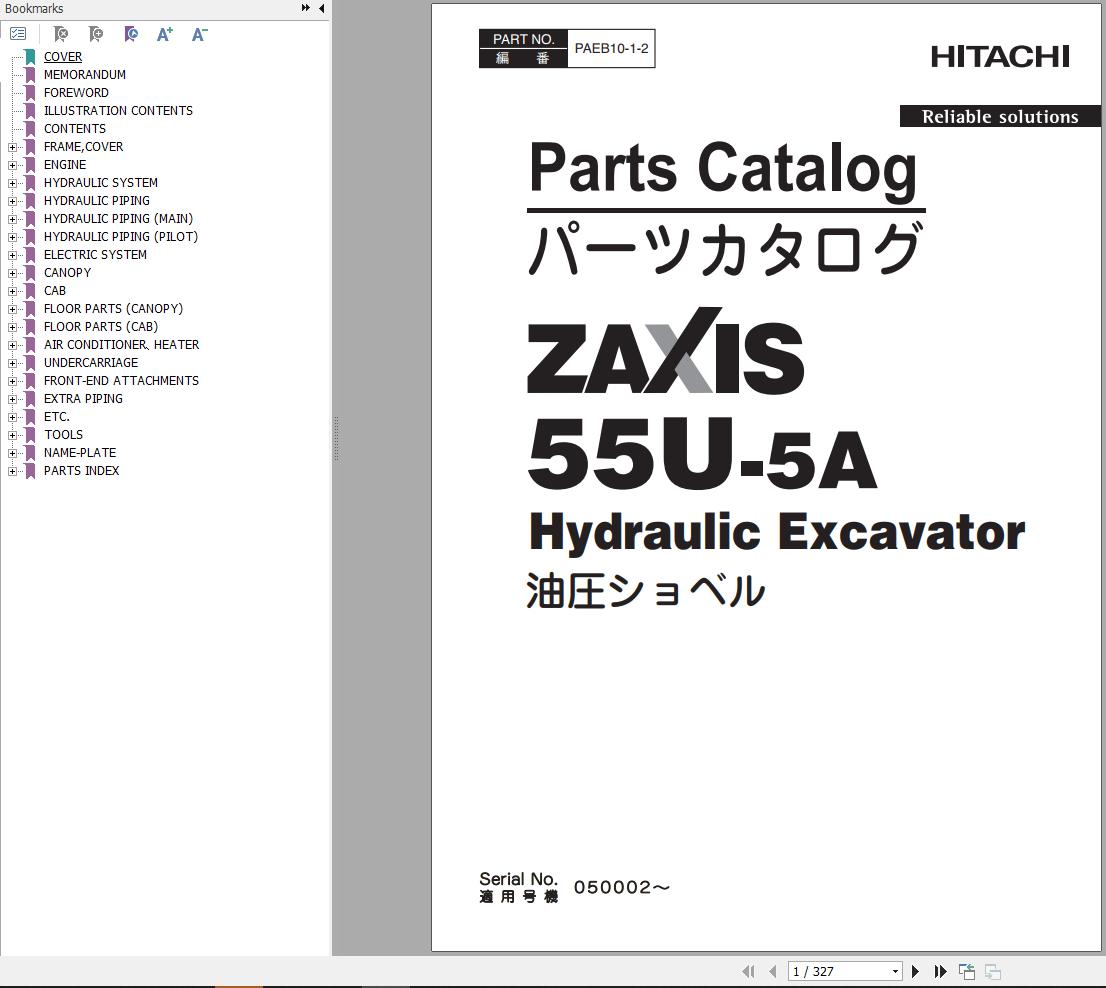Collapse the Bookmarks panel with the left arrow
Viewport: 1106px width, 988px height.
(x=321, y=8)
